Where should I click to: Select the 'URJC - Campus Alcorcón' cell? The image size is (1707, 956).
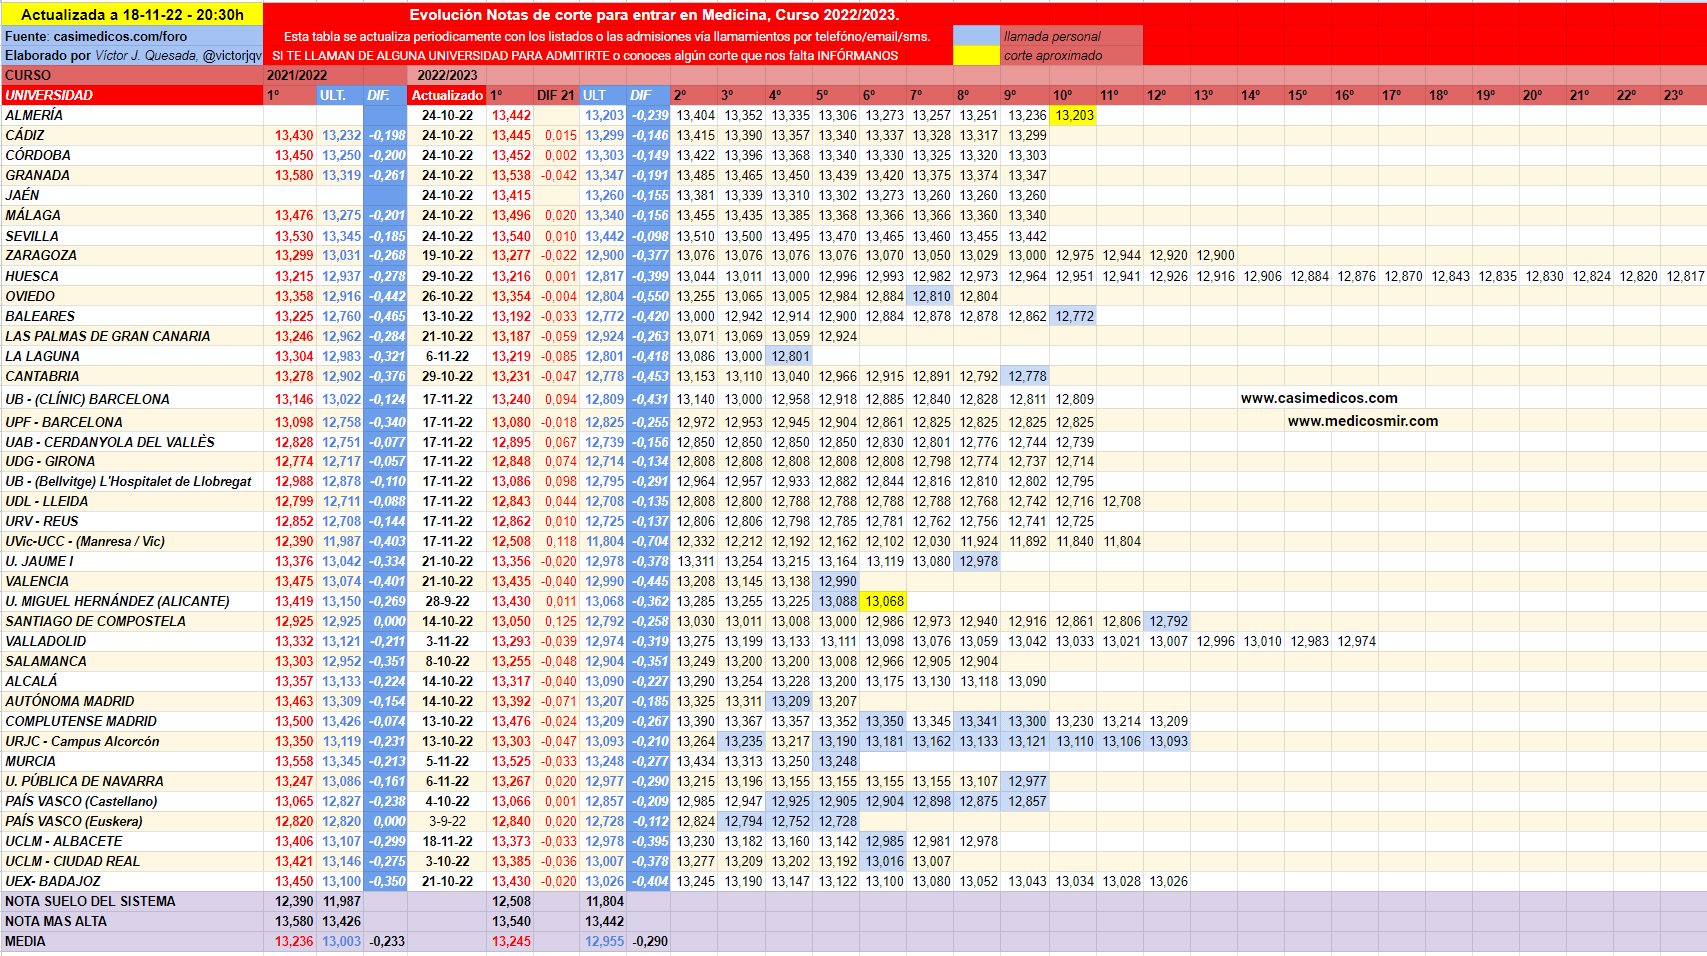pyautogui.click(x=132, y=741)
